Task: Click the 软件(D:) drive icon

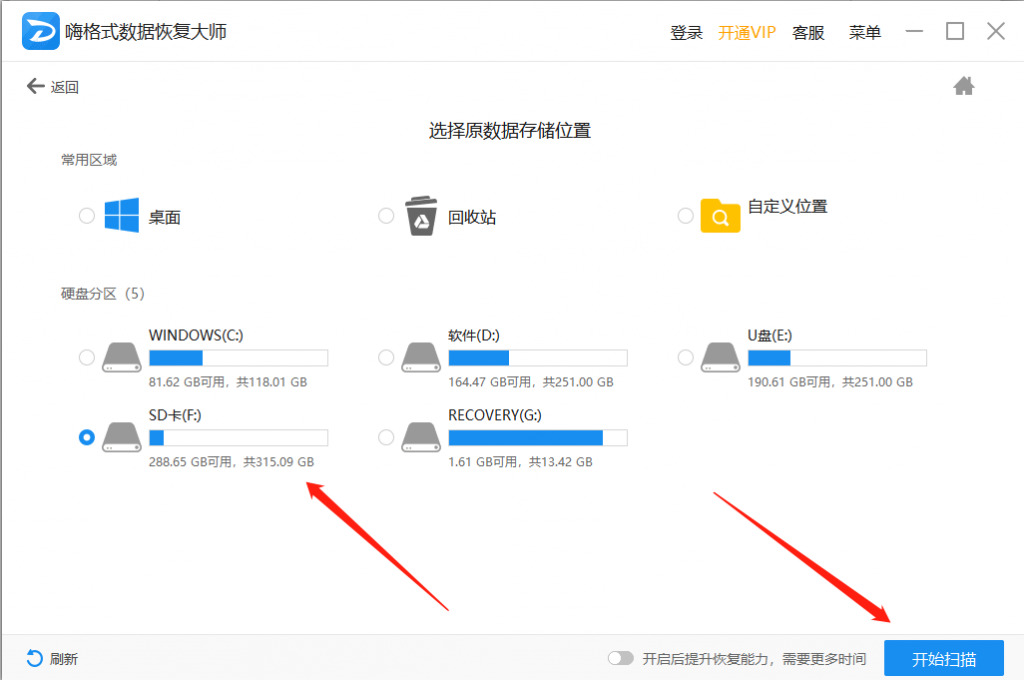Action: [x=421, y=357]
